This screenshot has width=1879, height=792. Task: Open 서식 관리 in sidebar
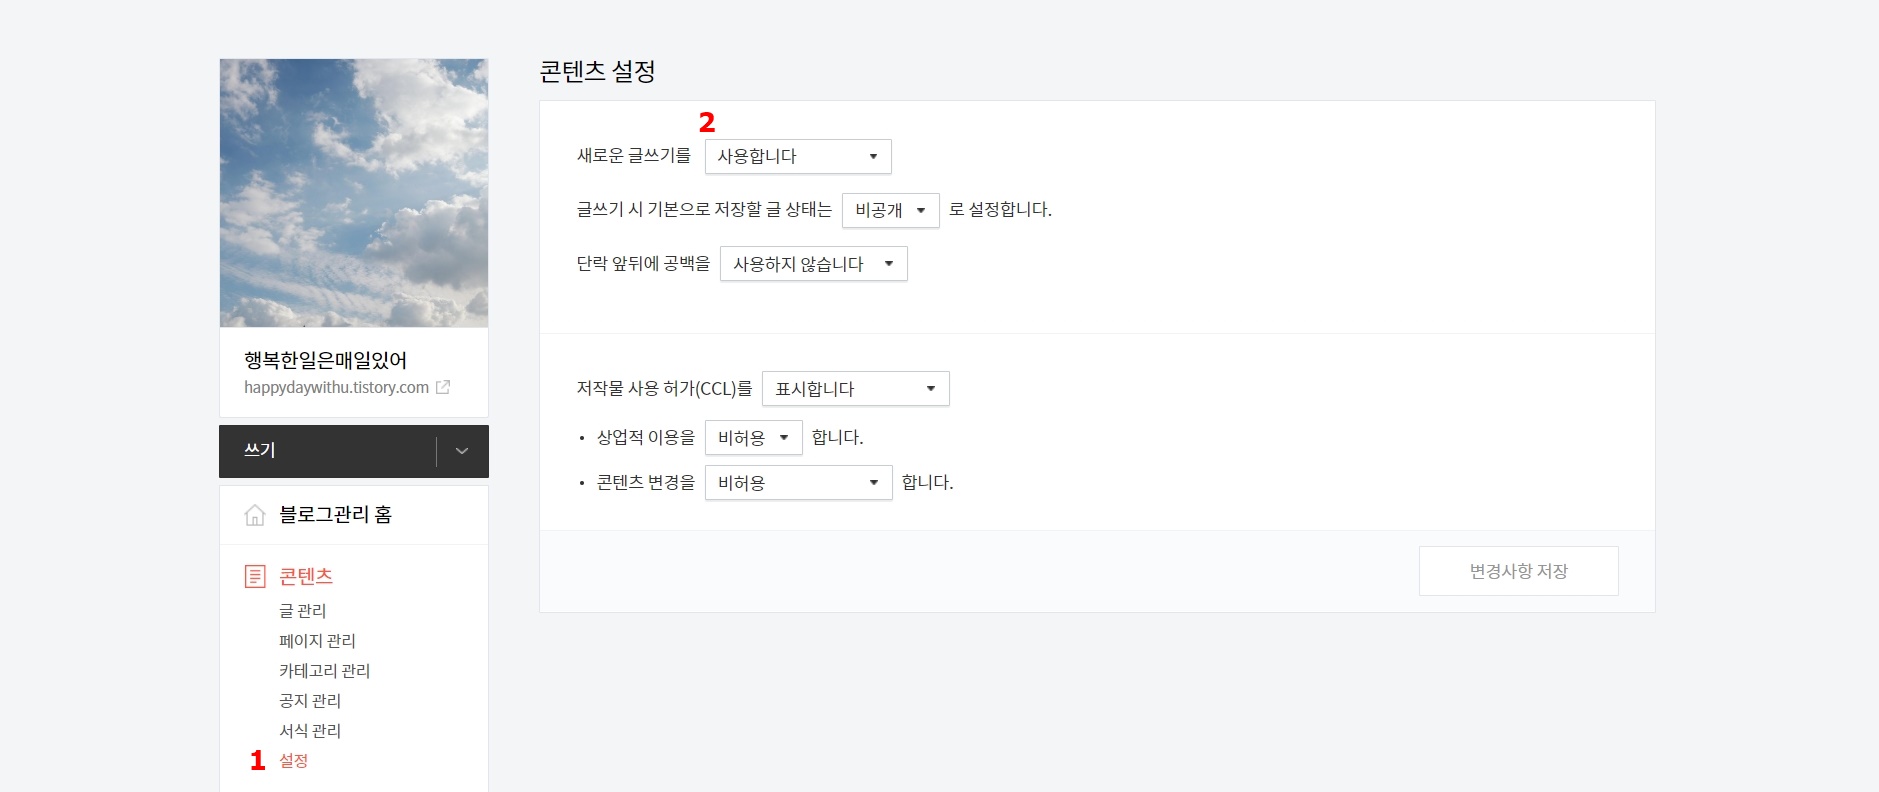(310, 731)
